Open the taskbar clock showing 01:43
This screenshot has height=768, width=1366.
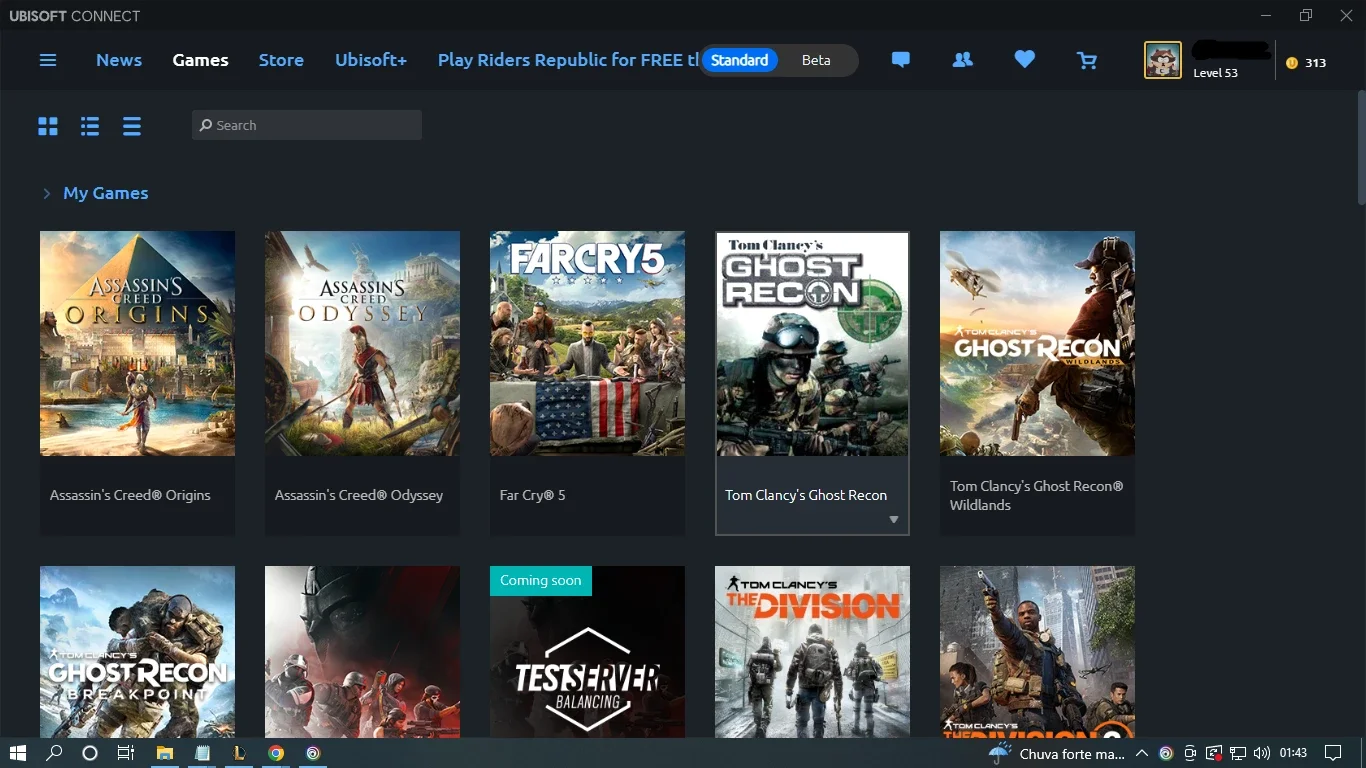(1293, 753)
